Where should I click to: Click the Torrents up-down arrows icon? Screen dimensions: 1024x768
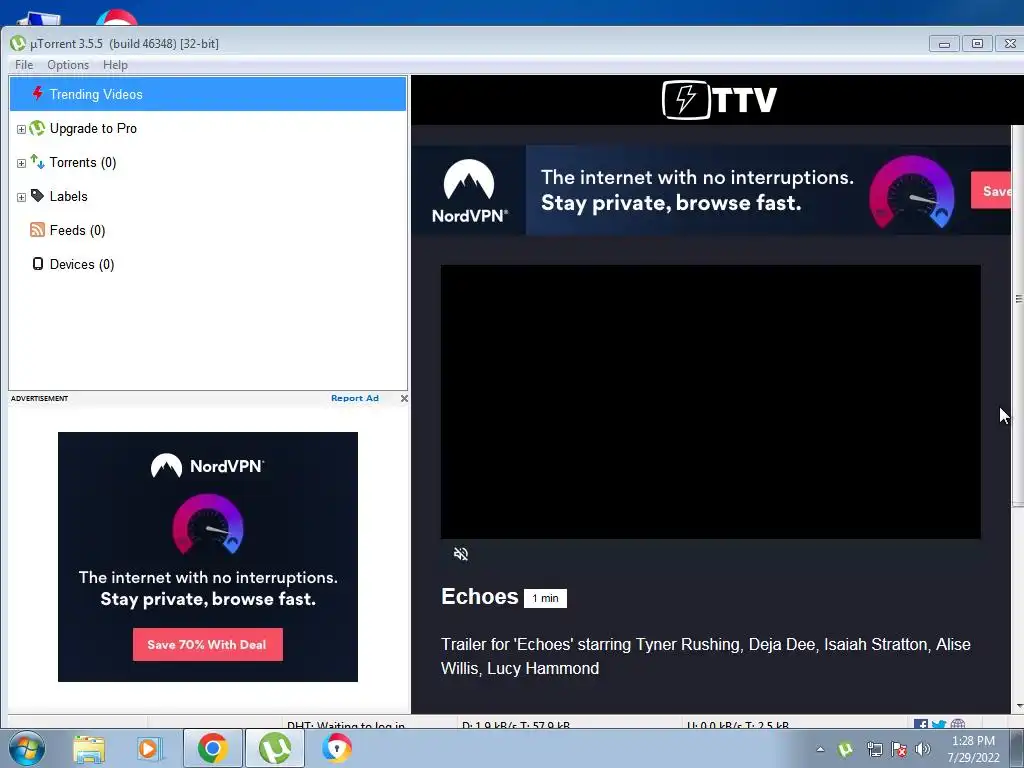[38, 162]
